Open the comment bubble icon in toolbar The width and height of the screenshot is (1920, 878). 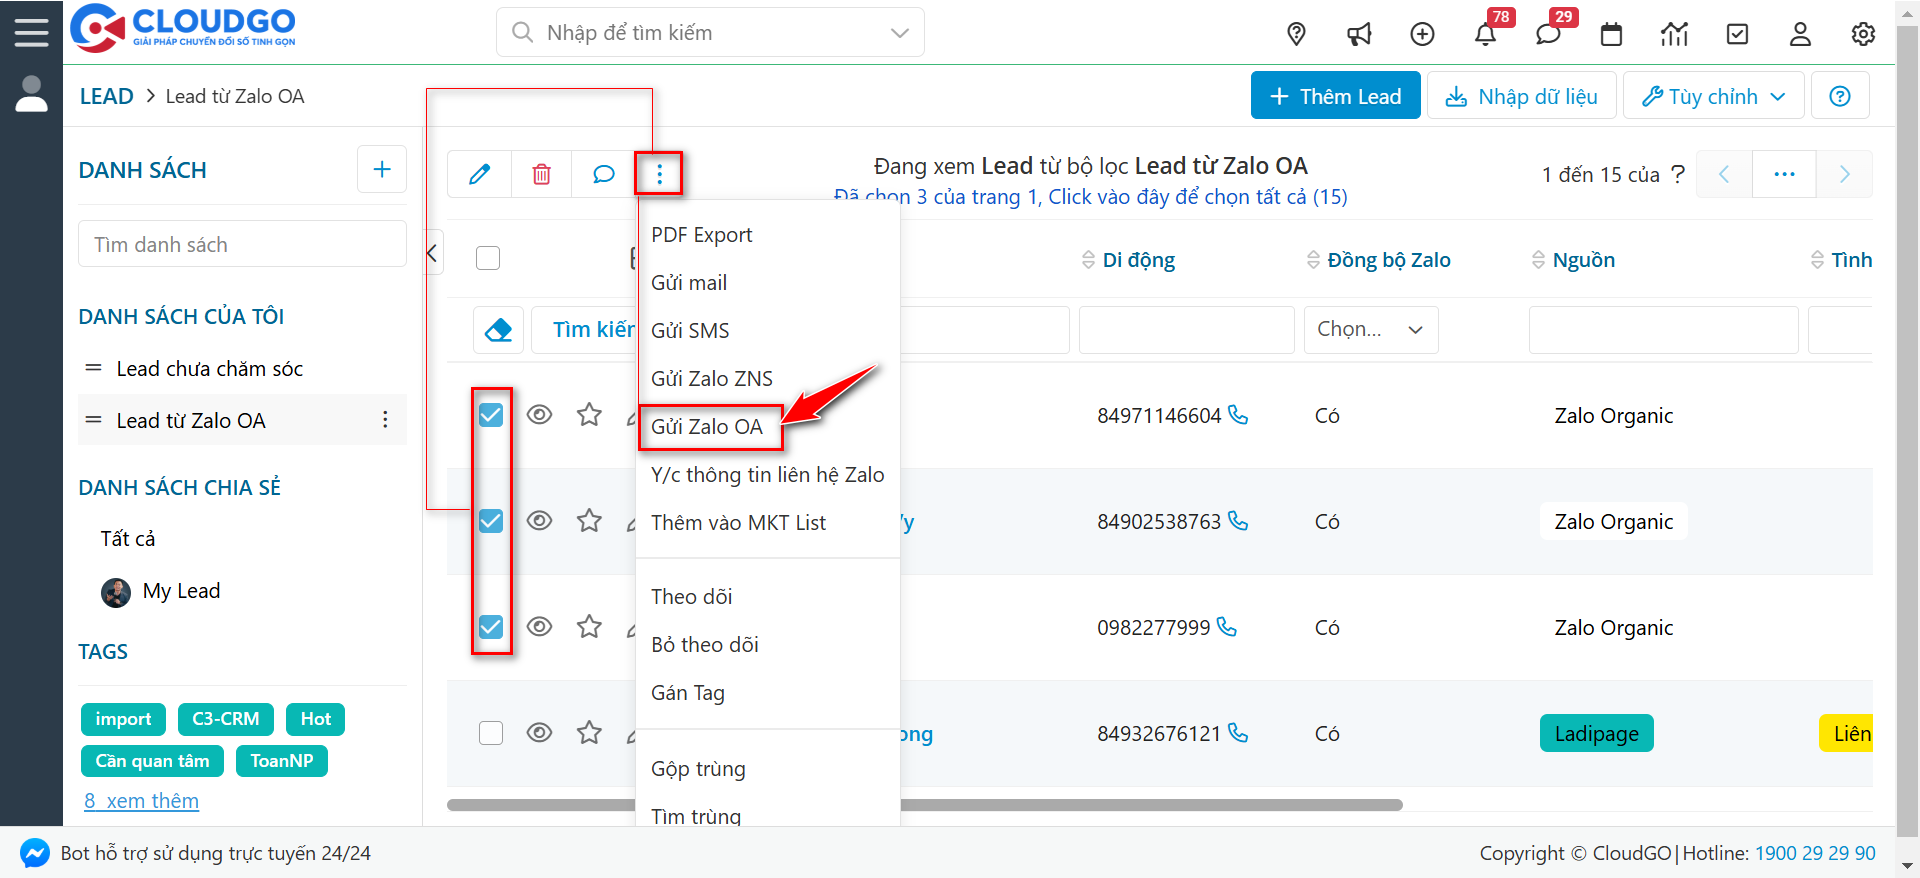click(603, 174)
